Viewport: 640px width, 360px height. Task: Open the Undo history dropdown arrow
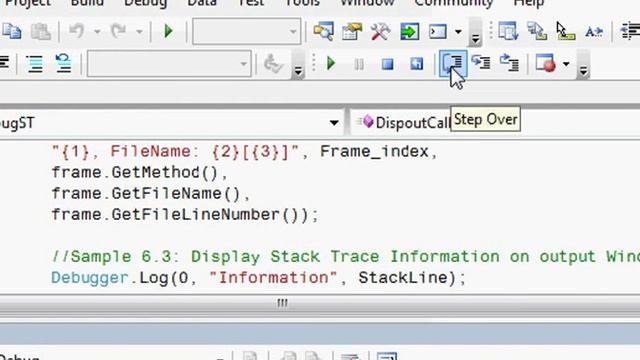coord(97,31)
